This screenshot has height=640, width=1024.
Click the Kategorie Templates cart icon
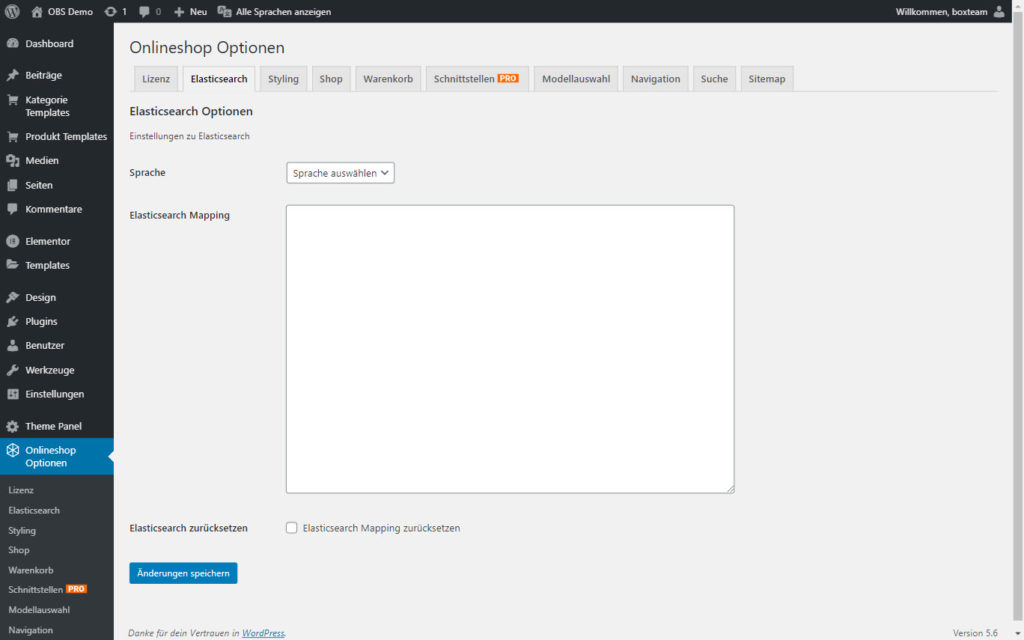point(12,100)
